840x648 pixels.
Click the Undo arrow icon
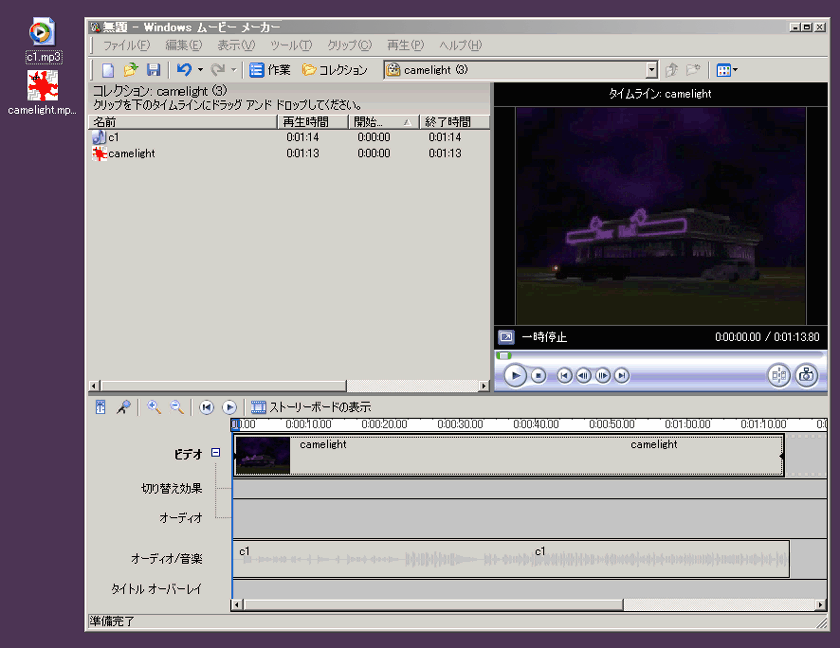click(x=183, y=70)
